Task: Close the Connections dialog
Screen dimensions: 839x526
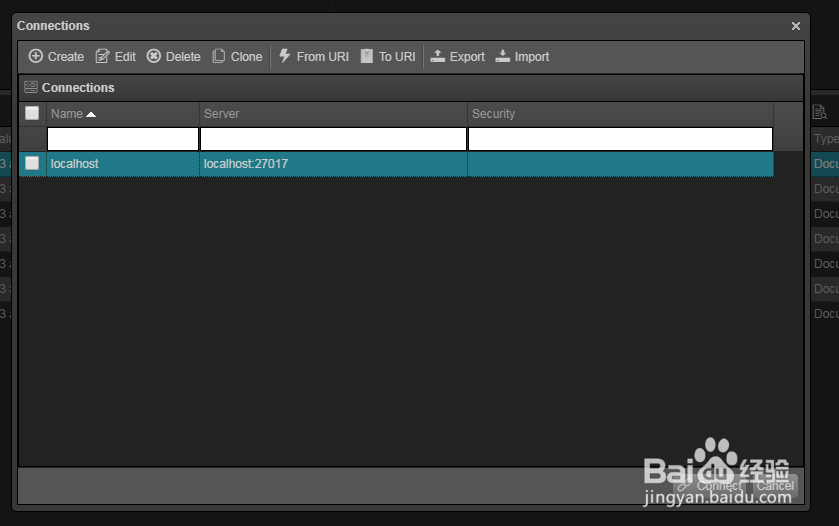Action: coord(796,26)
